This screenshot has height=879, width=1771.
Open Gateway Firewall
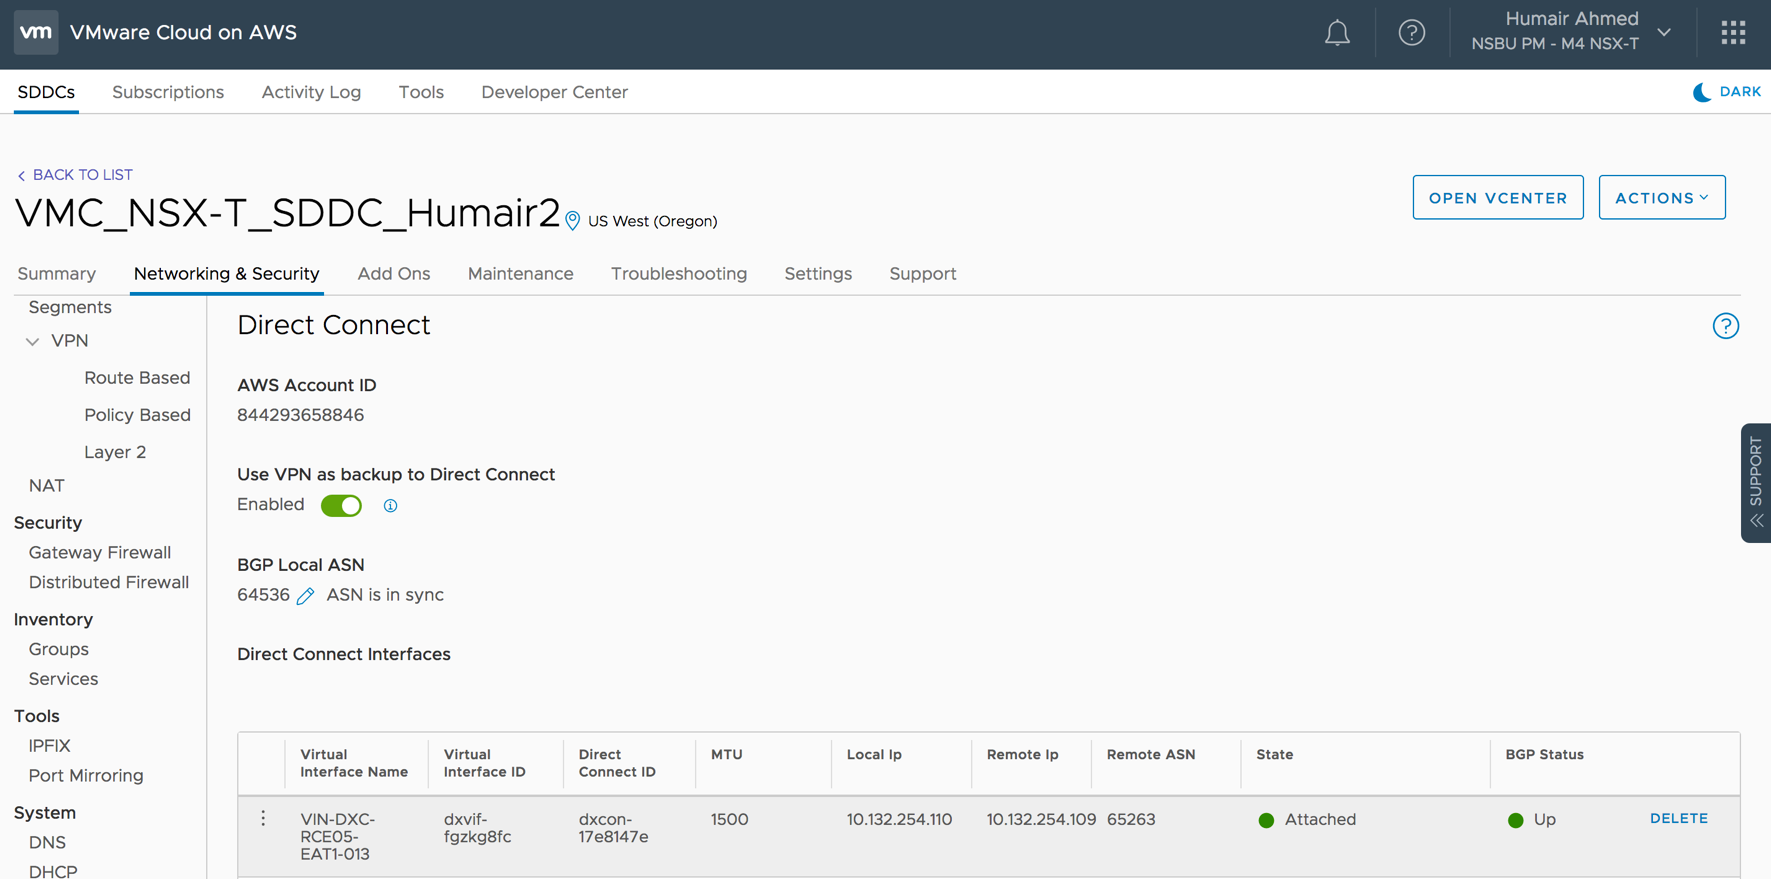point(100,553)
